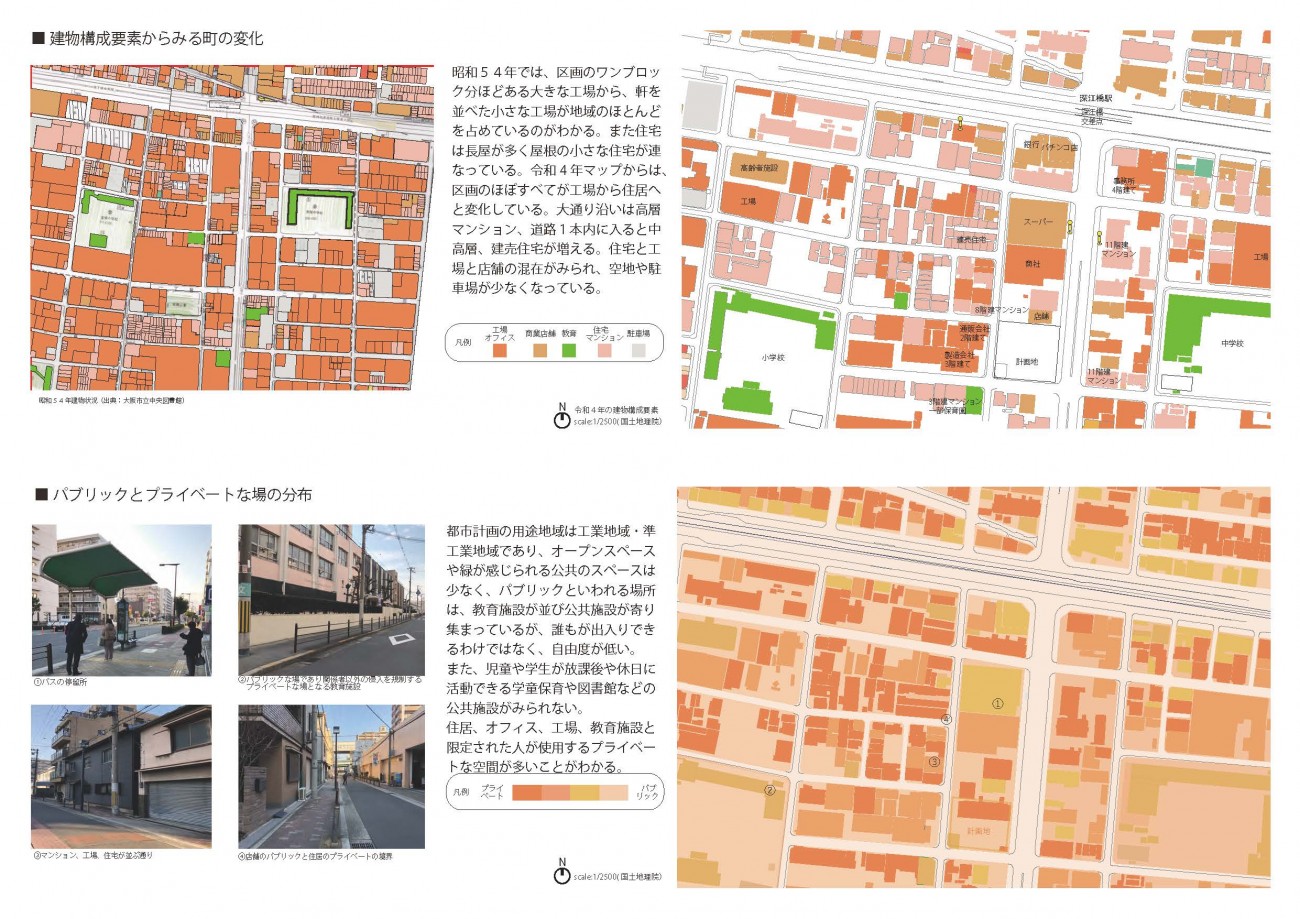The image size is (1300, 919).
Task: Click the yellow pin near 11階建マンション
Action: coord(1099,238)
